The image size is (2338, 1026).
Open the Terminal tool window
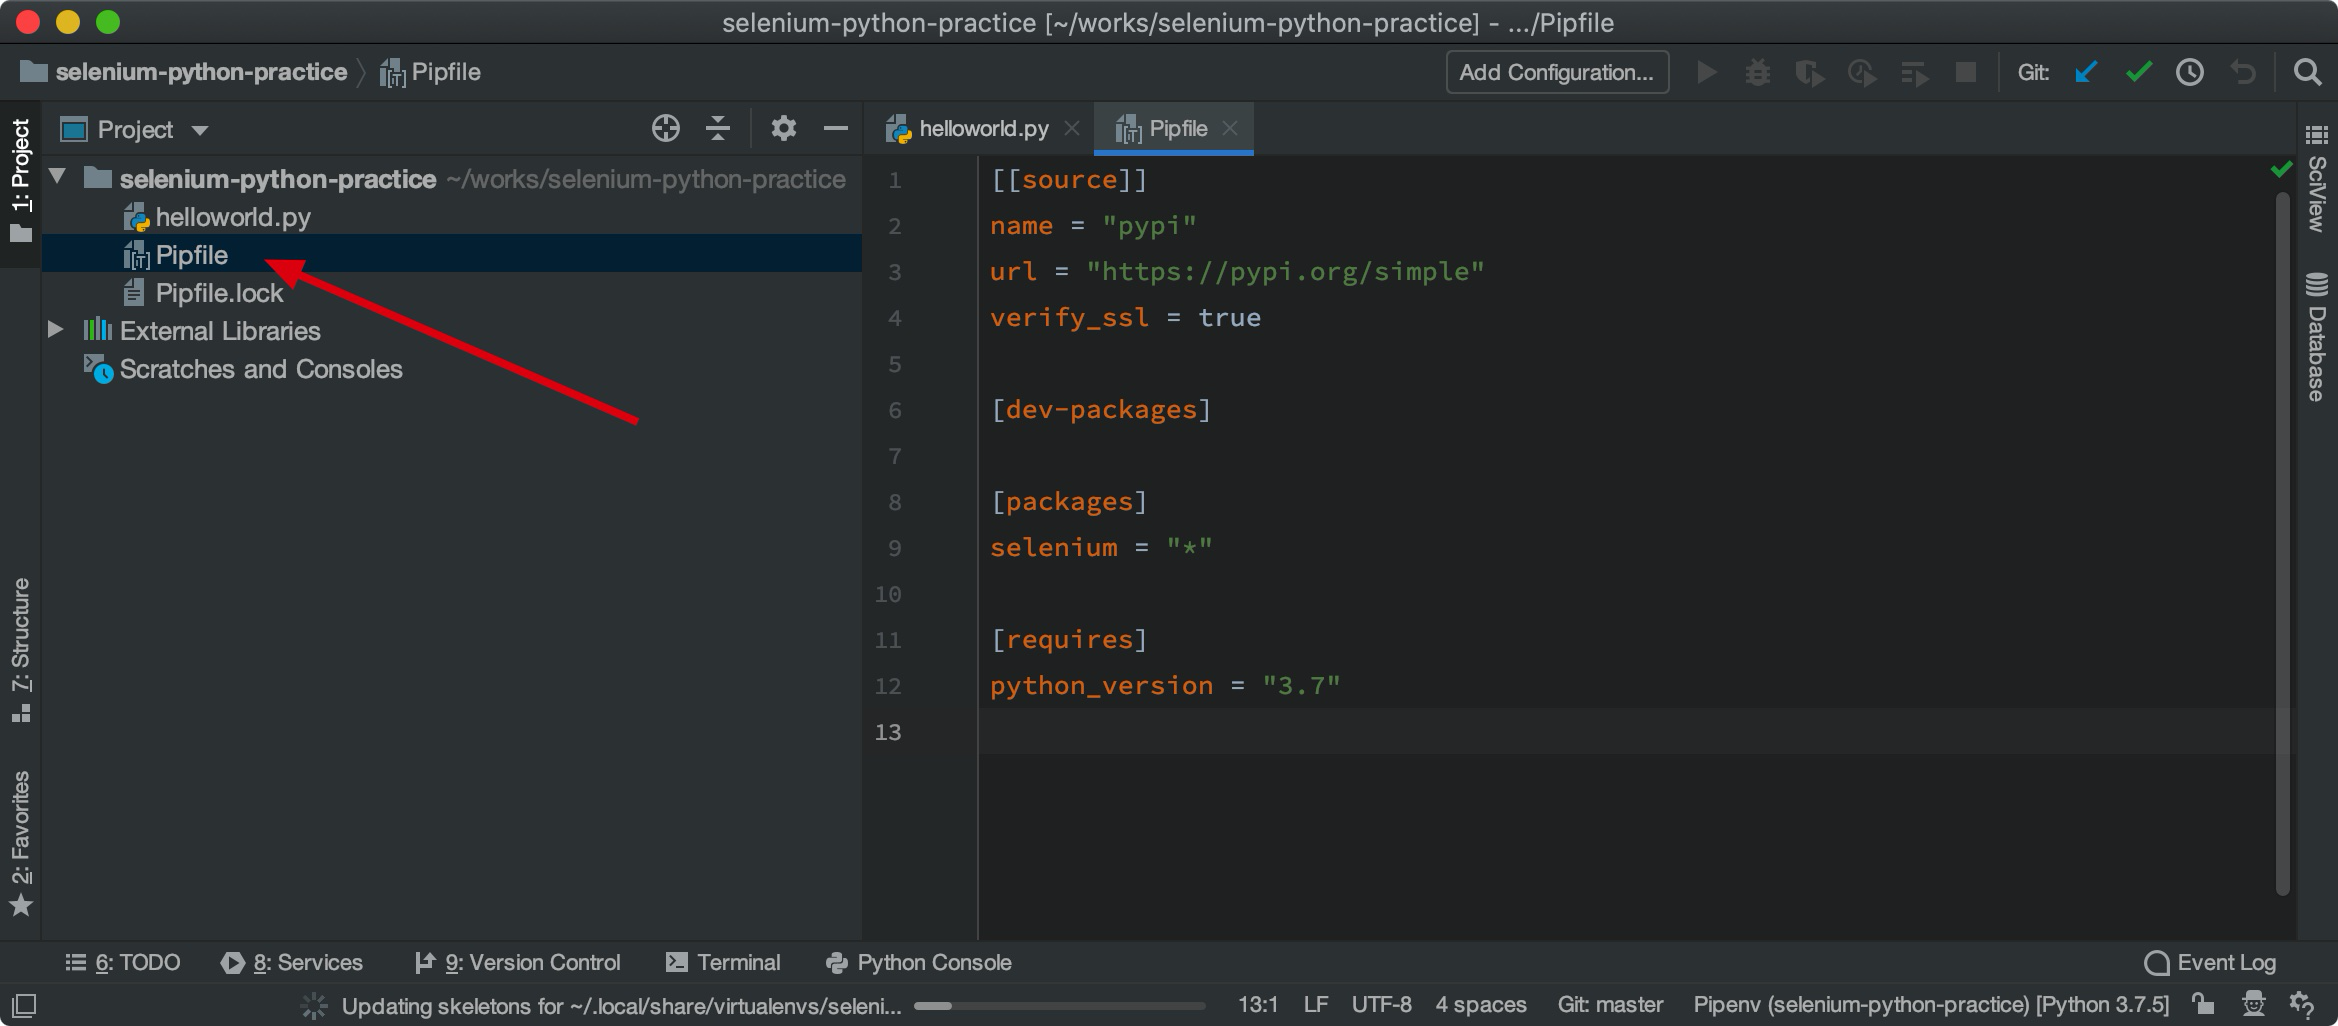click(x=722, y=962)
